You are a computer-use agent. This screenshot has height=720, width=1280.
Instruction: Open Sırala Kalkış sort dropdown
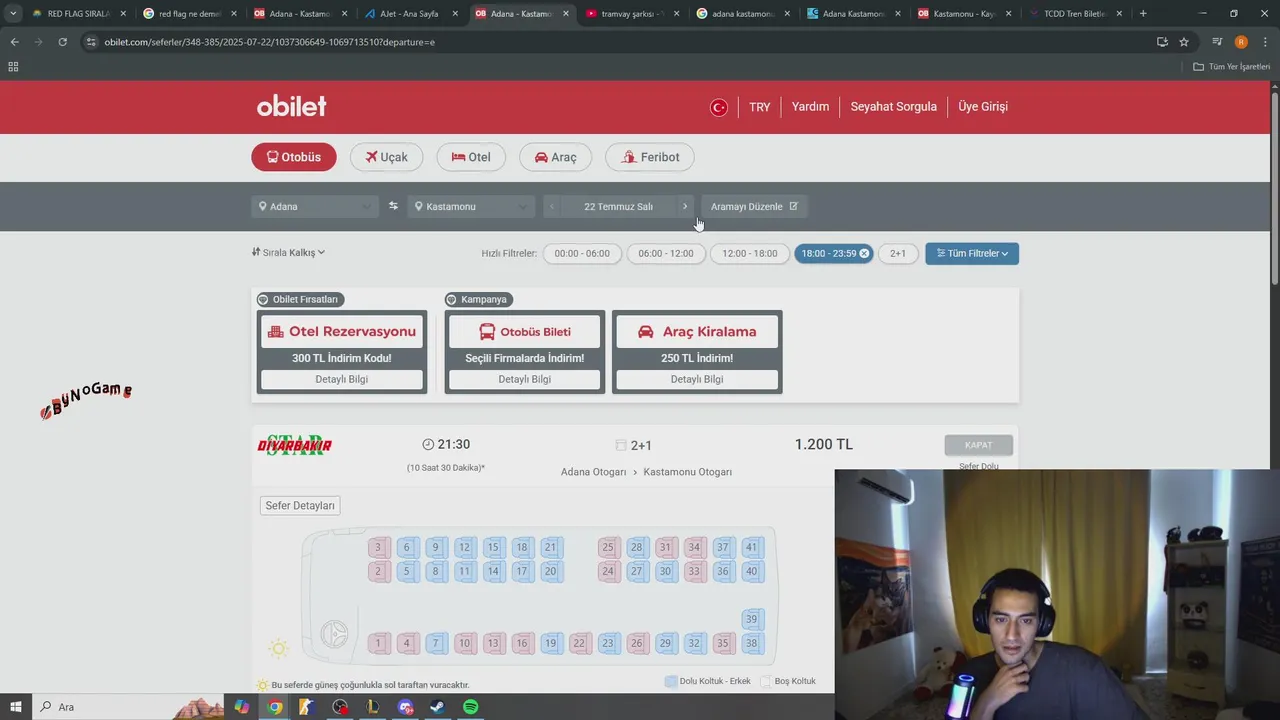[288, 252]
